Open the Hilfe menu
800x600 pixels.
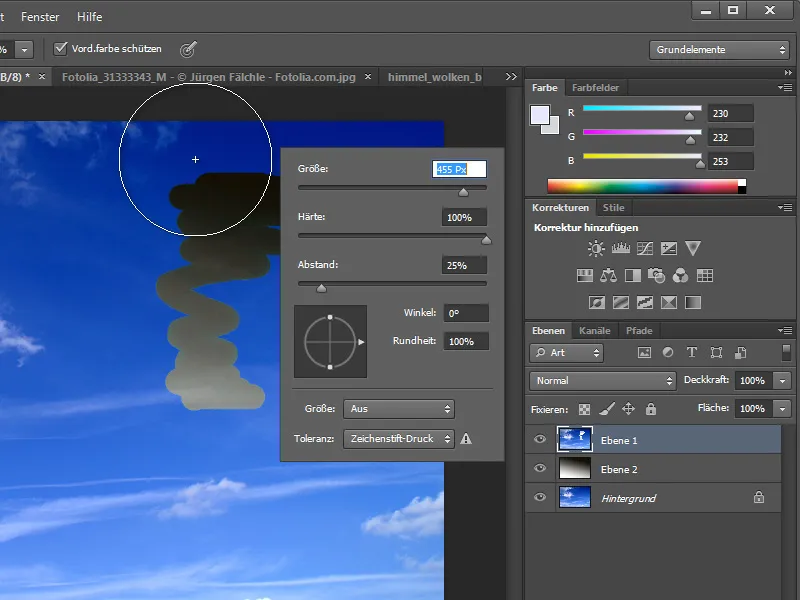click(90, 17)
